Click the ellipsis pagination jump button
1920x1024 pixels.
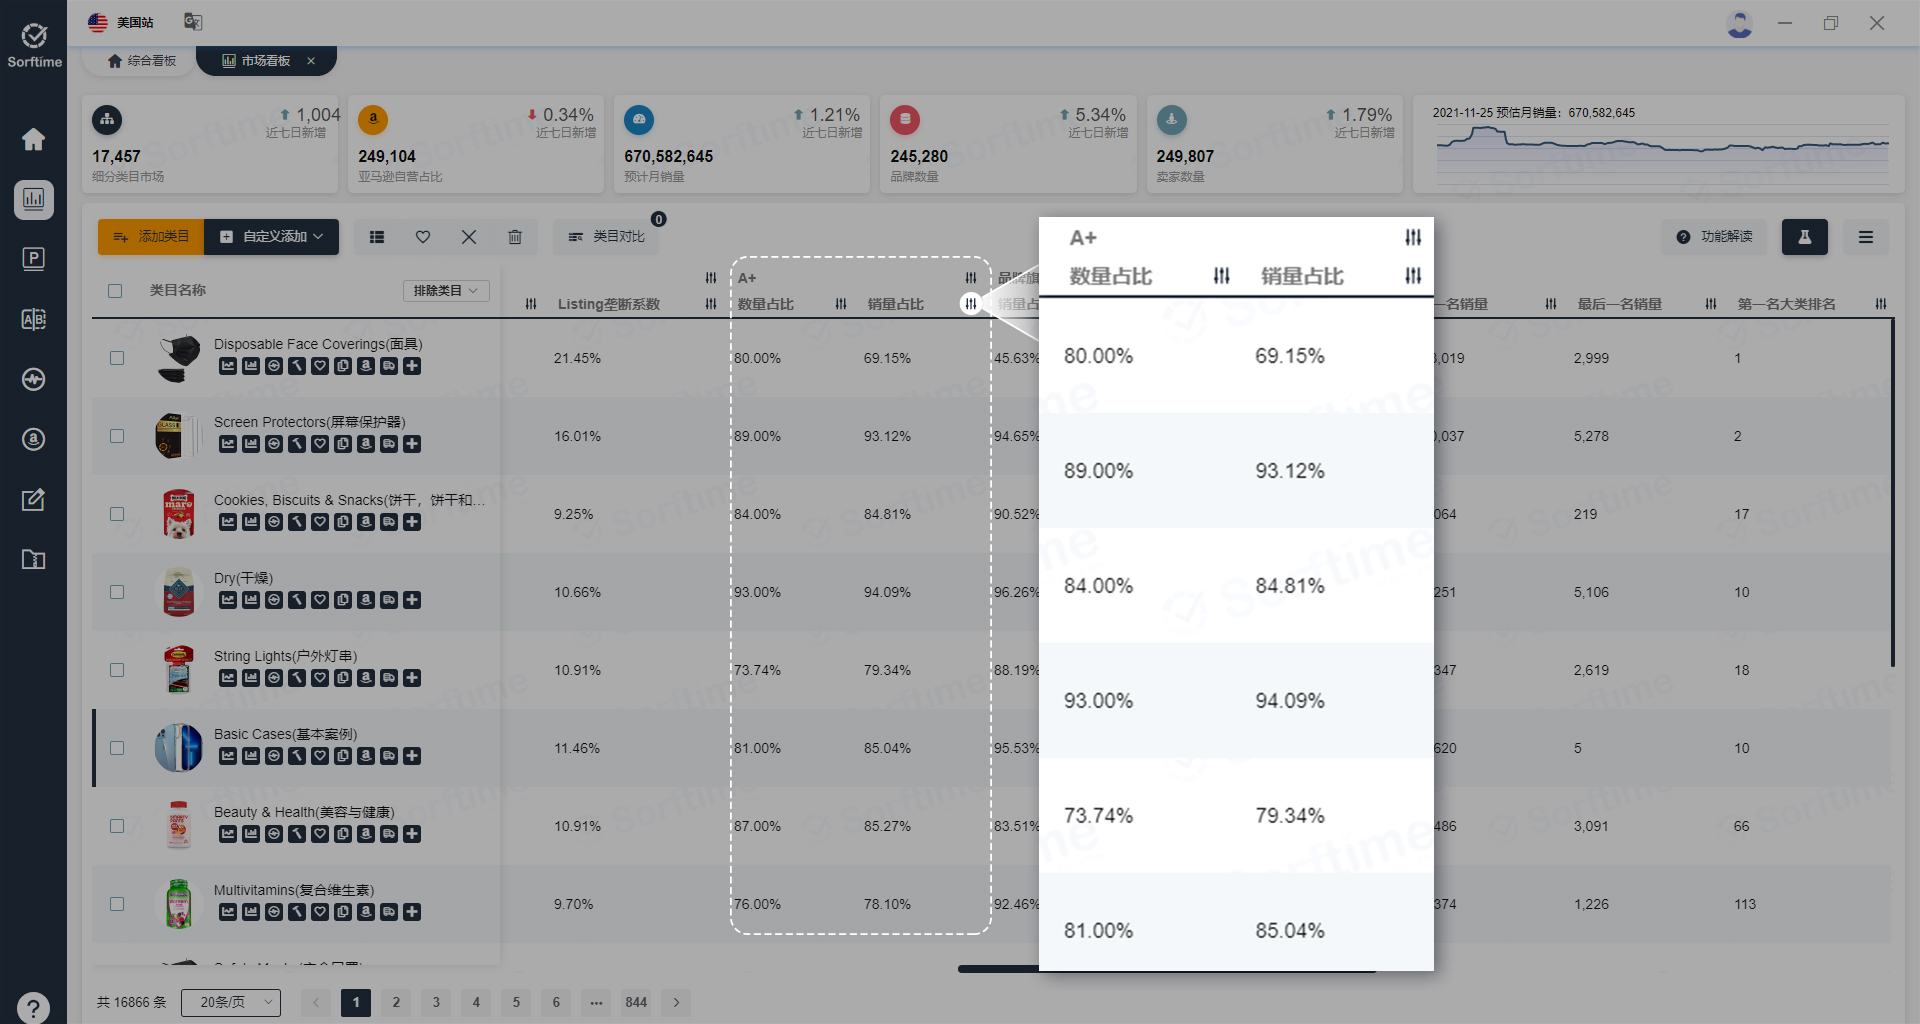[x=596, y=1002]
